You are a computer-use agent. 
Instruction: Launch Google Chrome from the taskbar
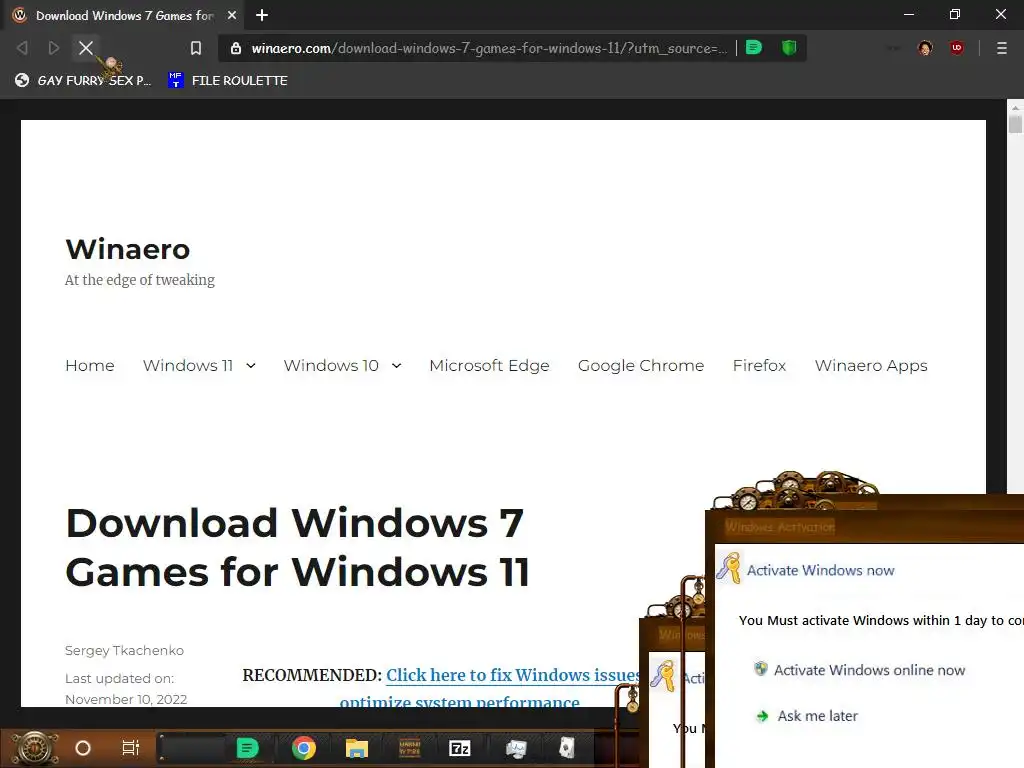tap(304, 748)
